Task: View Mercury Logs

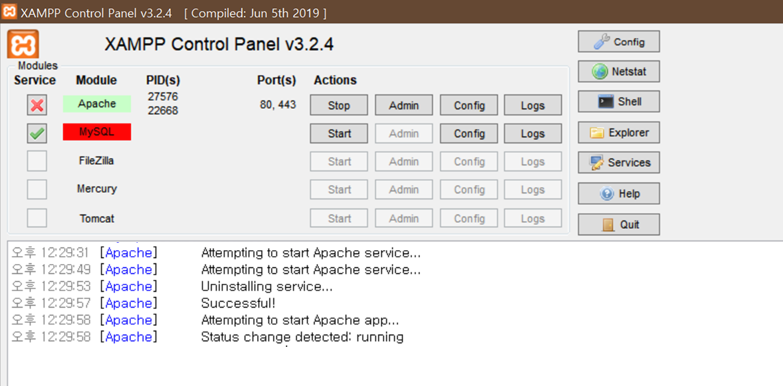Action: pos(533,189)
